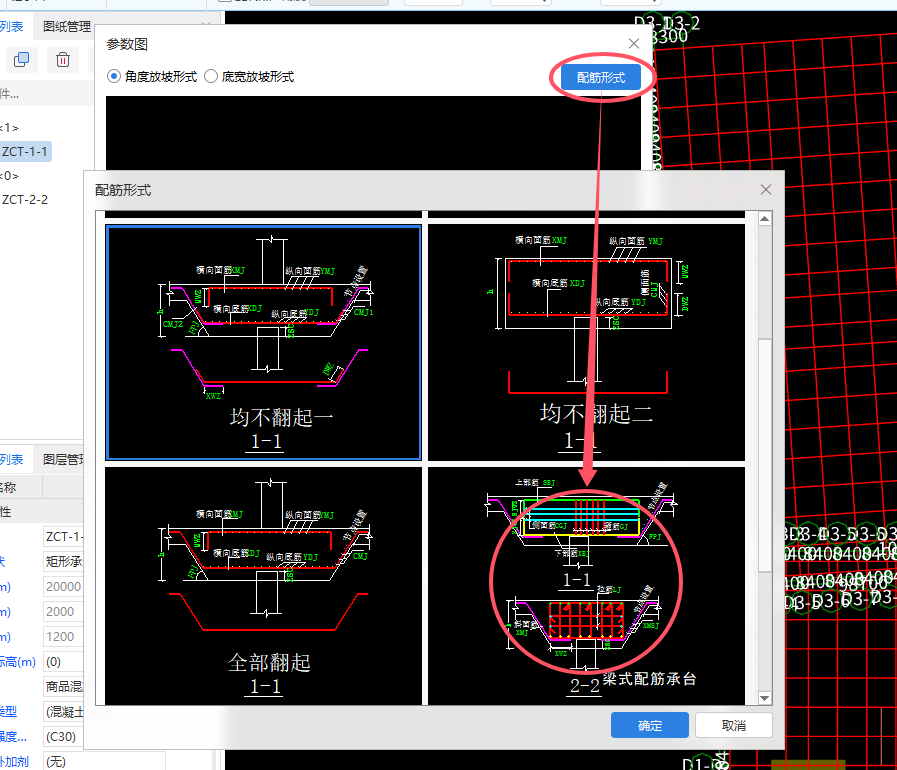Image resolution: width=897 pixels, height=770 pixels.
Task: Select the 梁式配筋承台 thumbnail
Action: [x=587, y=586]
